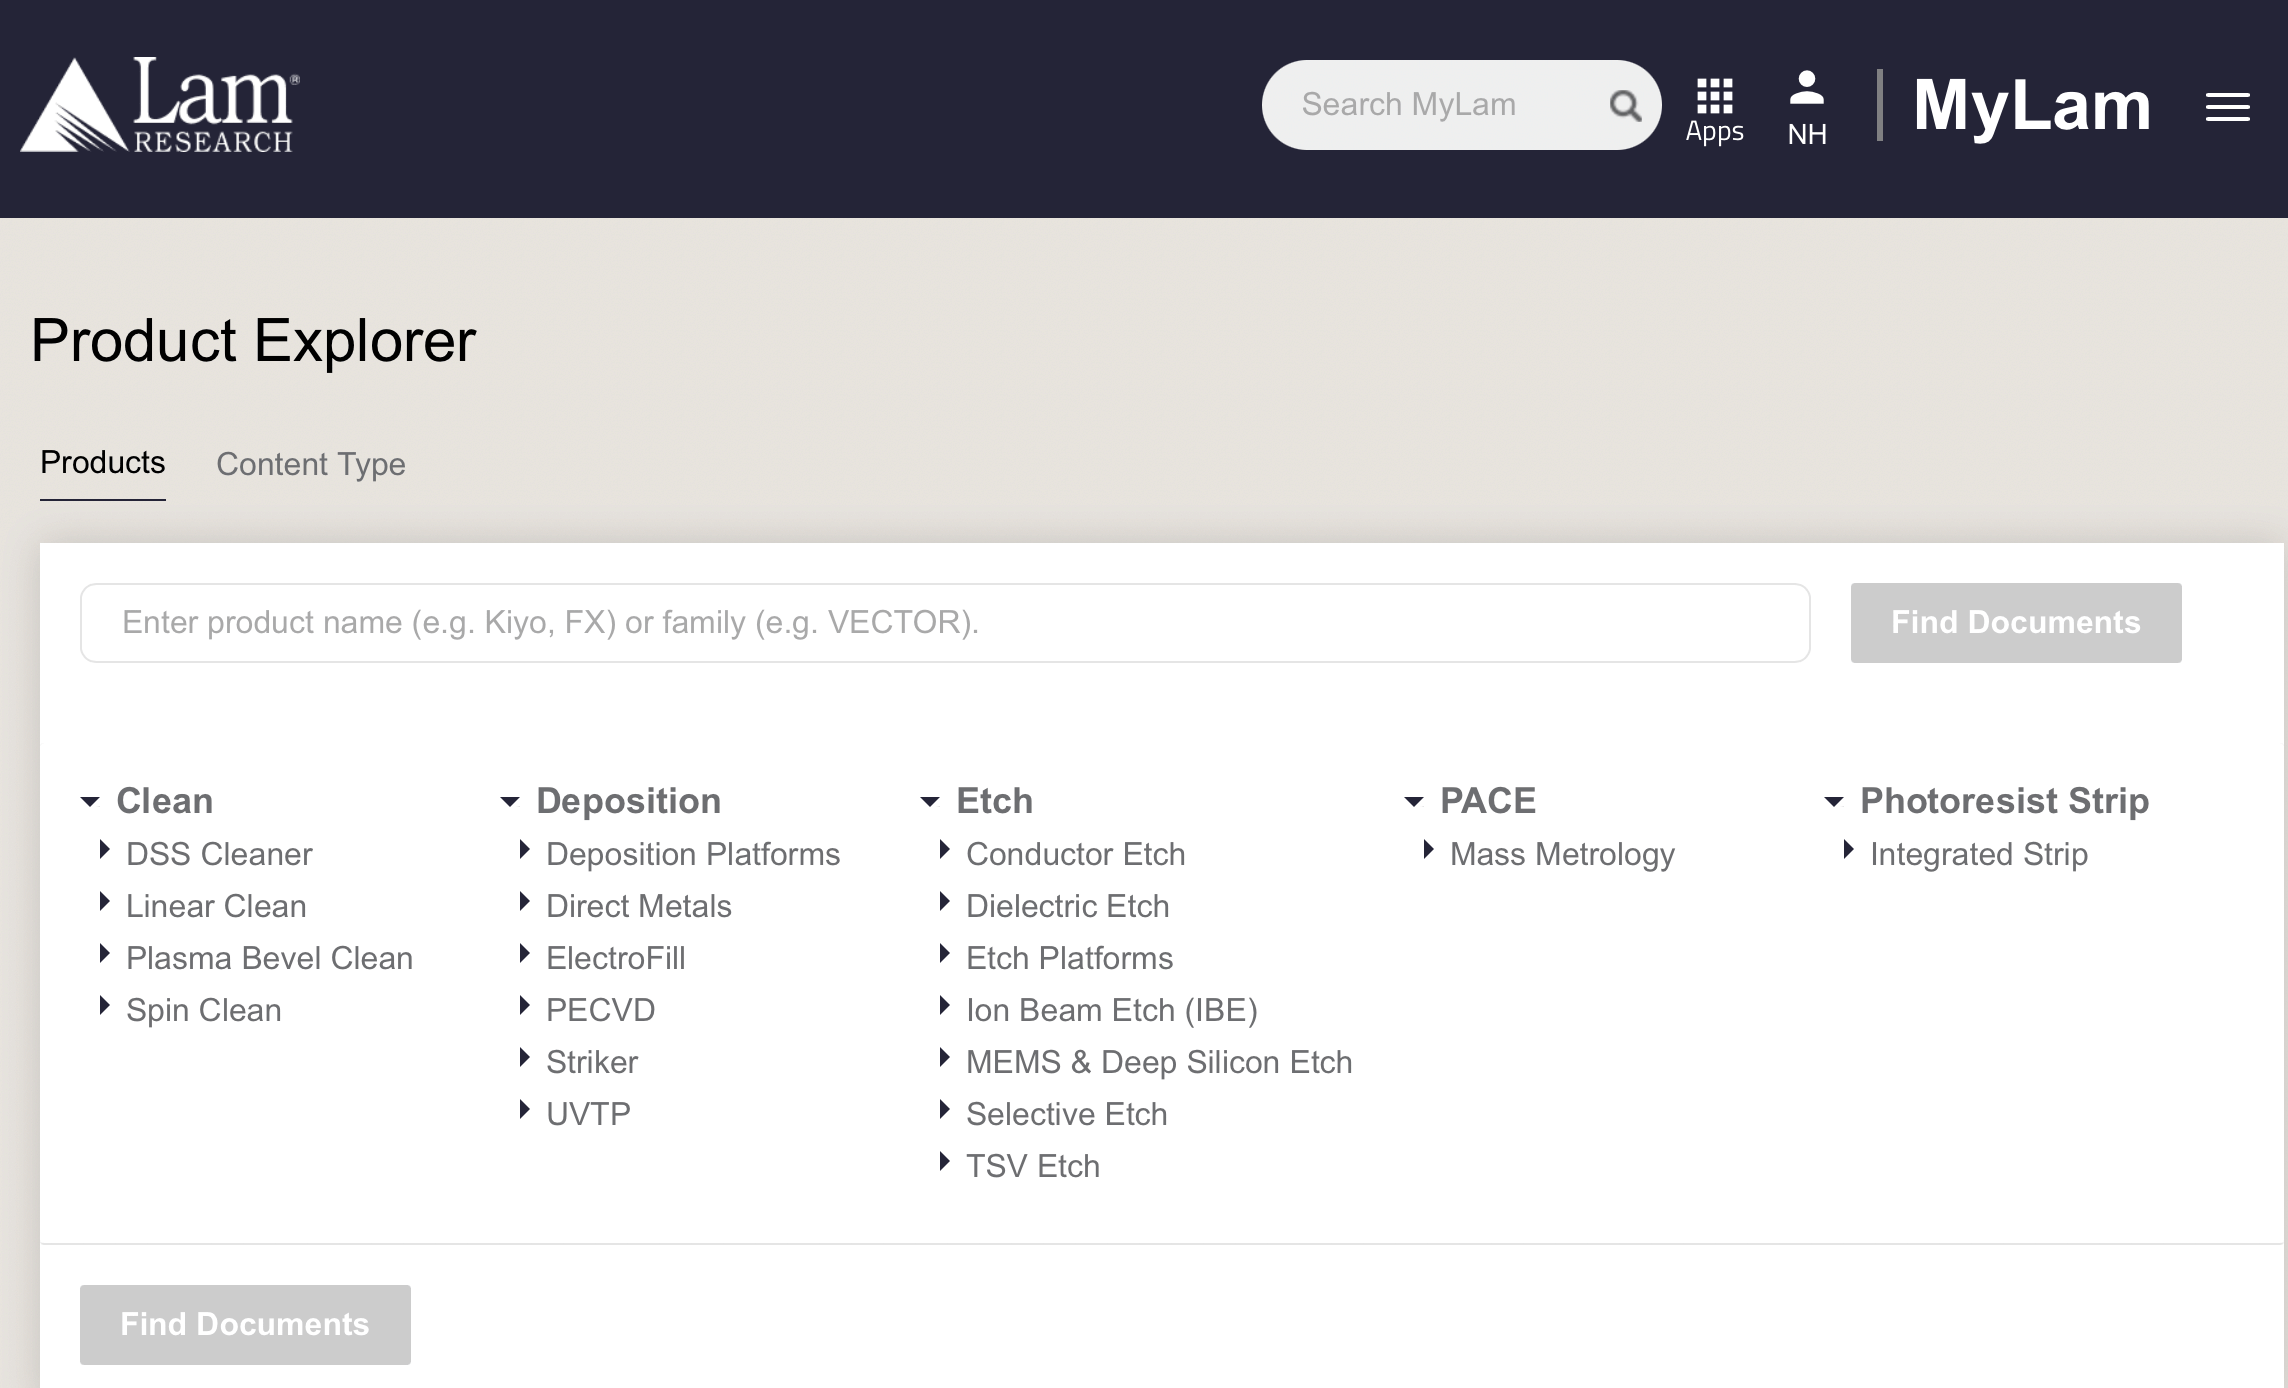
Task: Collapse the Clean category arrow
Action: (90, 802)
